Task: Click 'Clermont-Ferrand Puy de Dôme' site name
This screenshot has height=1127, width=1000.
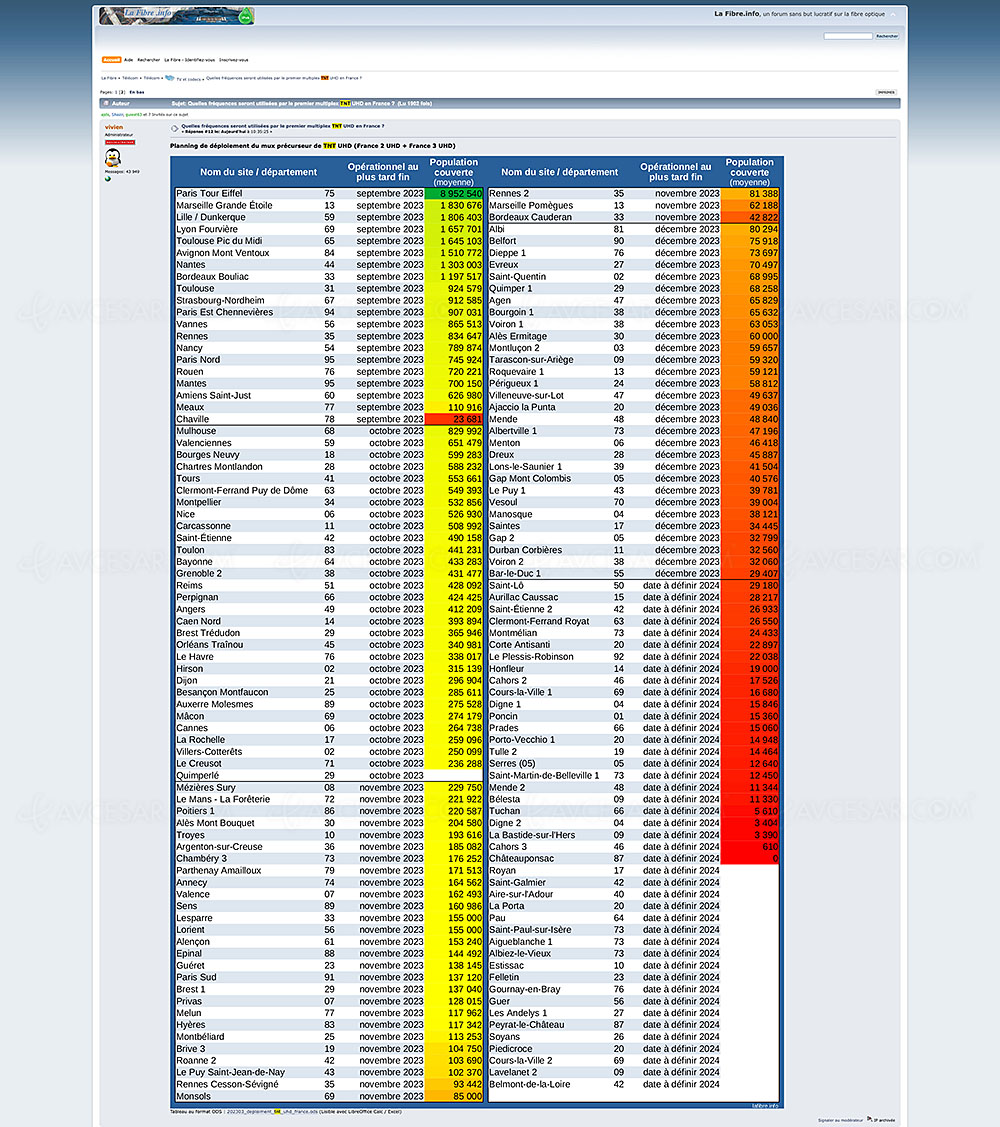Action: point(242,490)
